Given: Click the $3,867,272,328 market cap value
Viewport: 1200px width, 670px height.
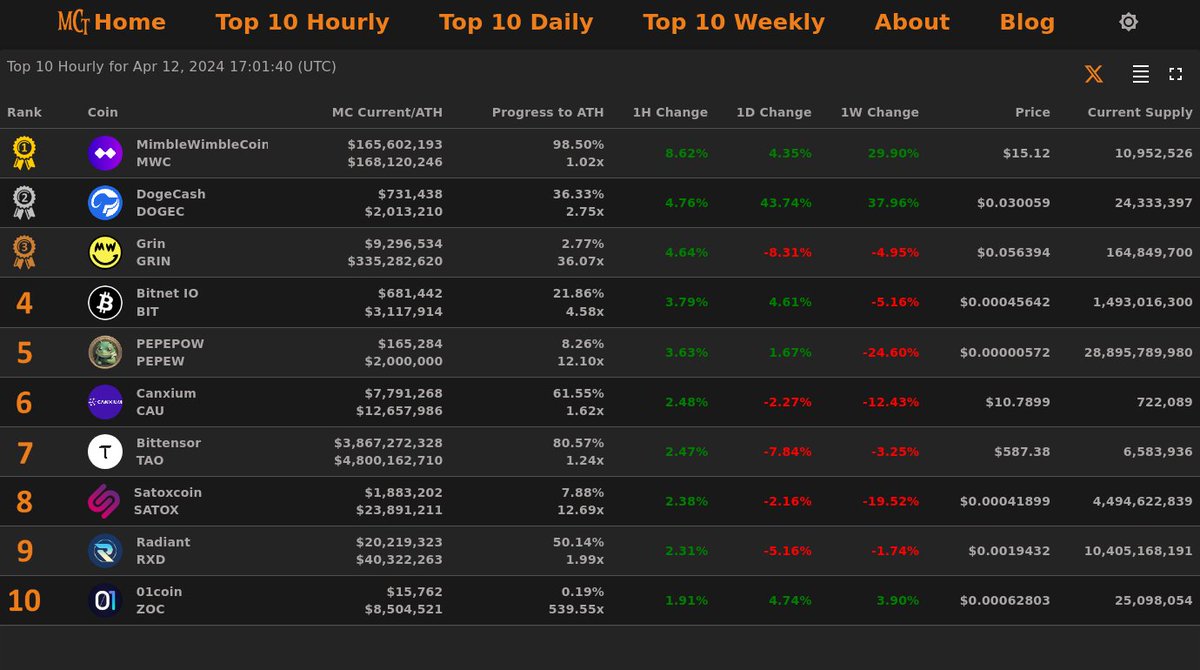Looking at the screenshot, I should coord(388,443).
